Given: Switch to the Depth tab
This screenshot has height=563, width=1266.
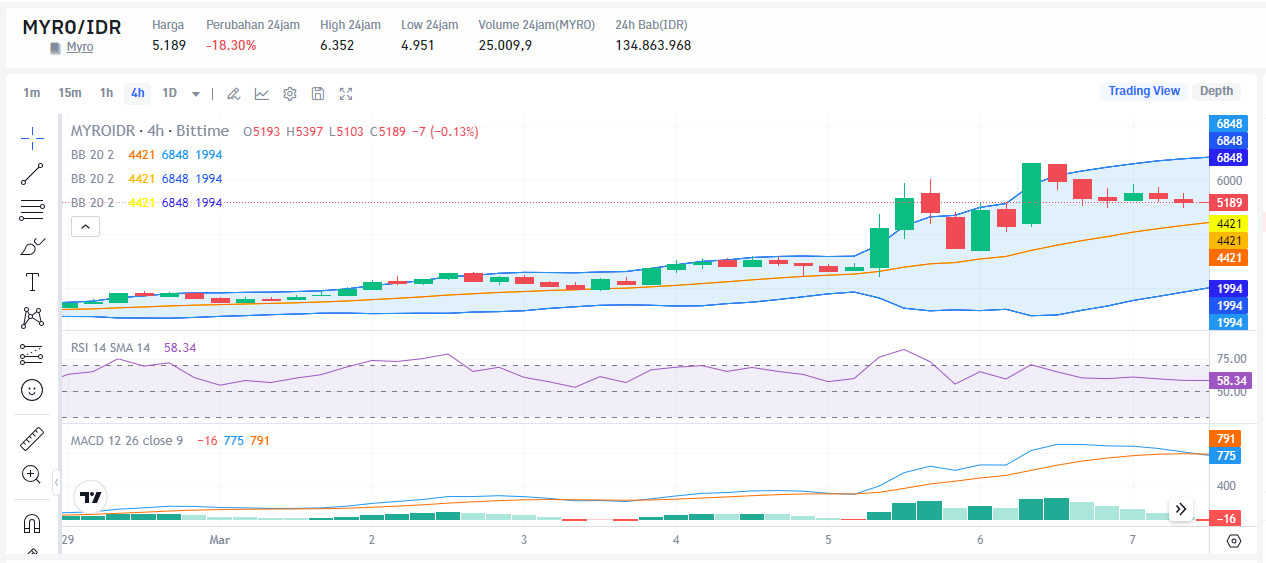Looking at the screenshot, I should [1216, 91].
